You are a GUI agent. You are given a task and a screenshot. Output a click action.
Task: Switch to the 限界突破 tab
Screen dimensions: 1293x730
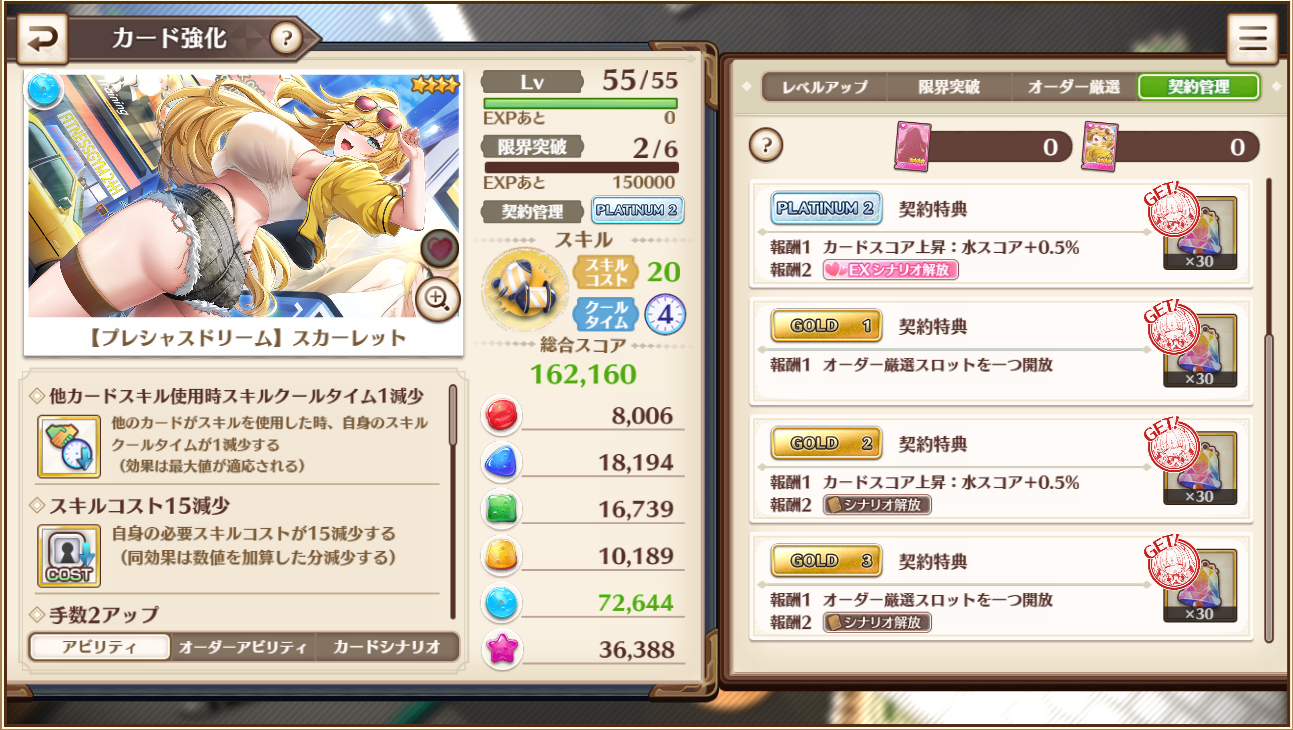949,87
